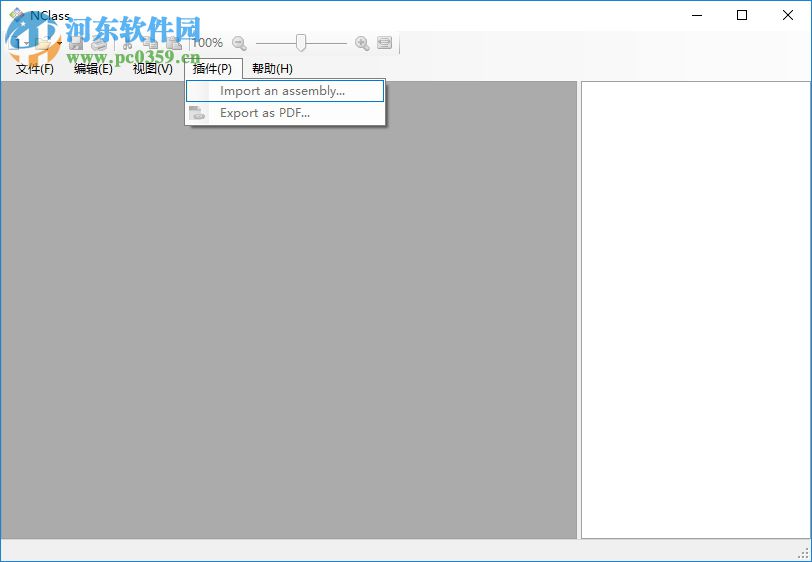
Task: Close the NClass window
Action: [x=788, y=15]
